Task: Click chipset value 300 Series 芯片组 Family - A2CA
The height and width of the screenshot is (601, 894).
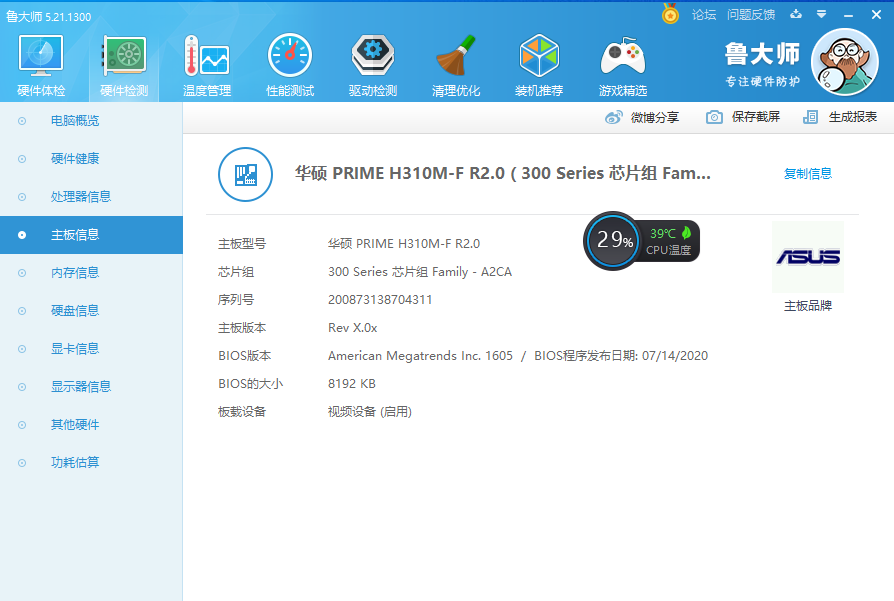Action: (x=420, y=272)
